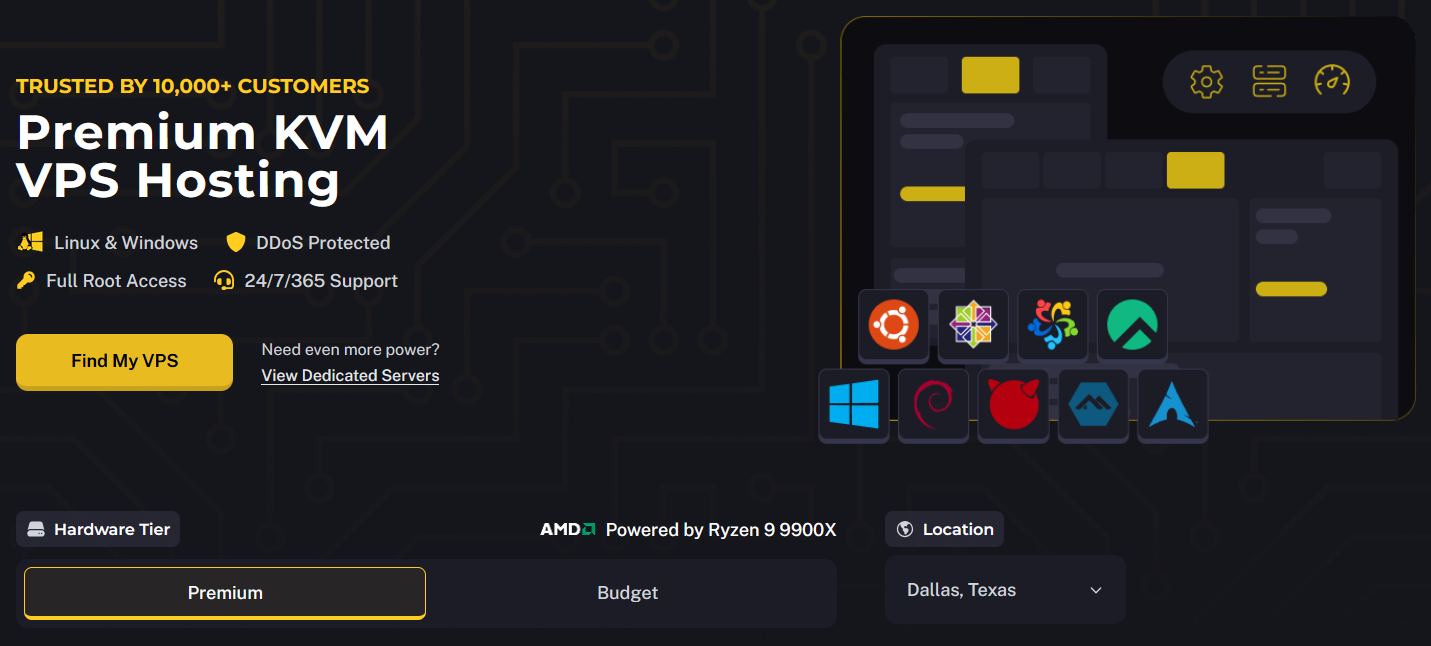Click the FreeBSD logo icon
This screenshot has width=1431, height=646.
pos(1013,404)
